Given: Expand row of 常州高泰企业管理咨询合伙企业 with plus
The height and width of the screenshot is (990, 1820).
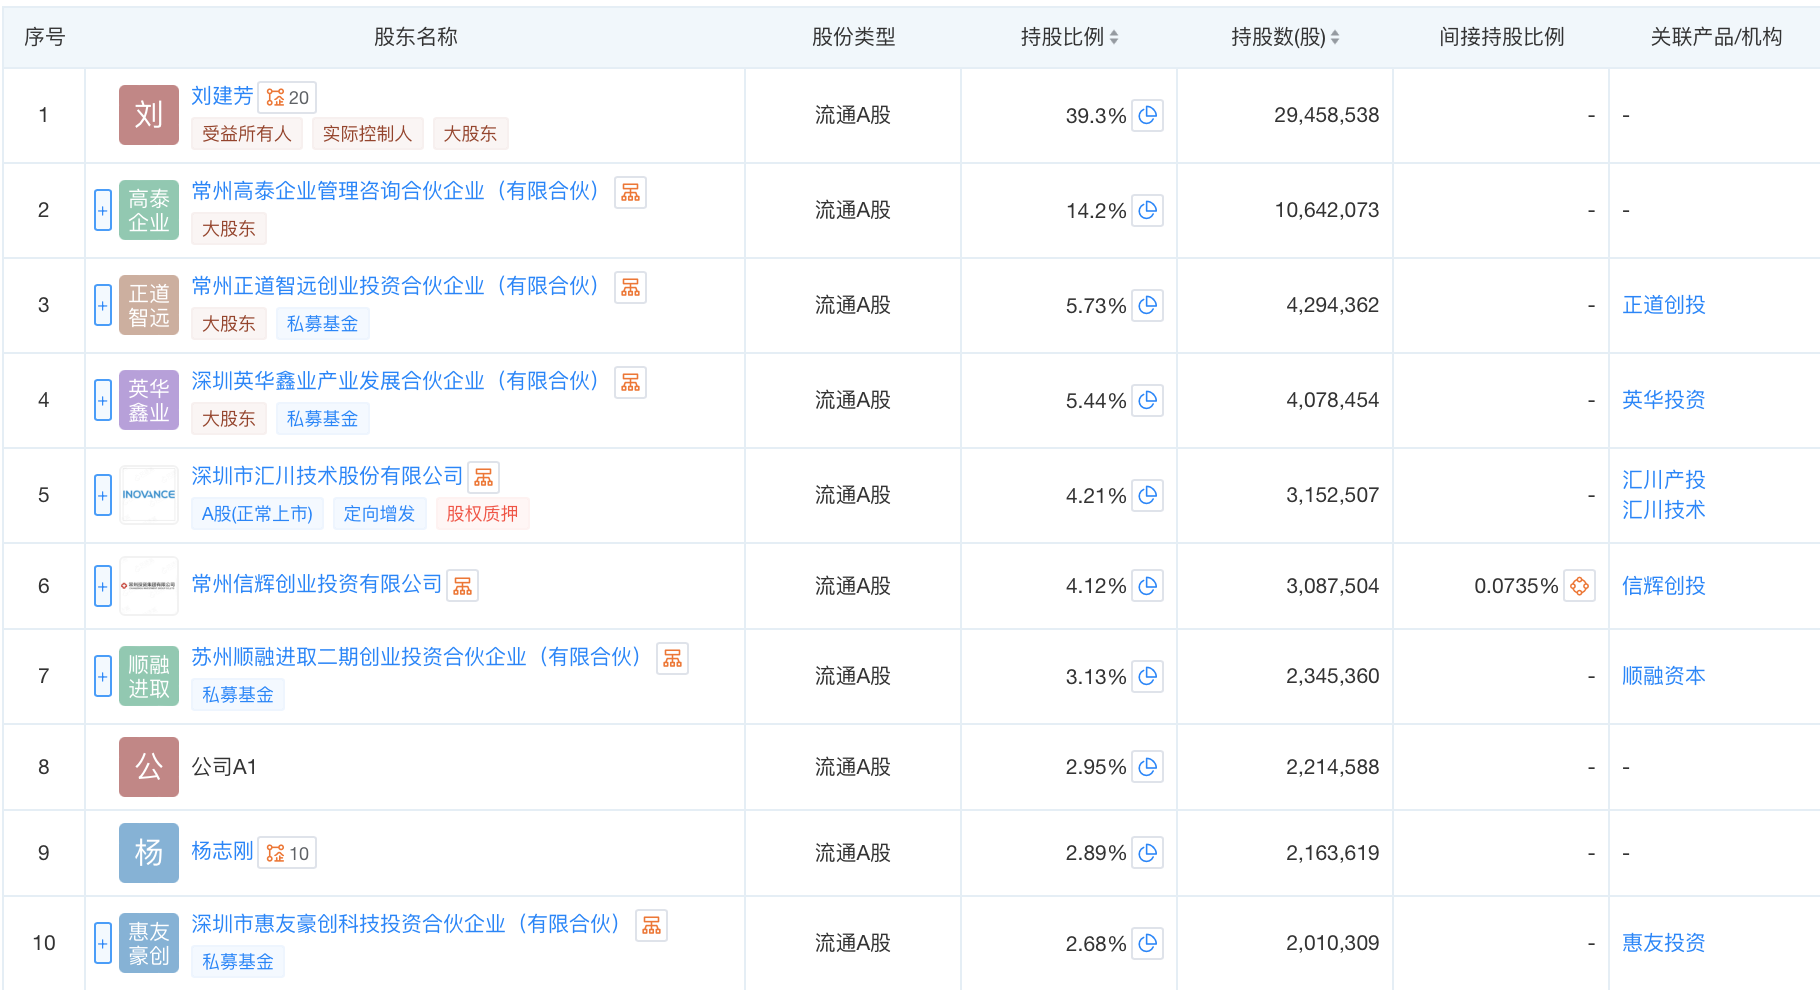Looking at the screenshot, I should pyautogui.click(x=103, y=210).
